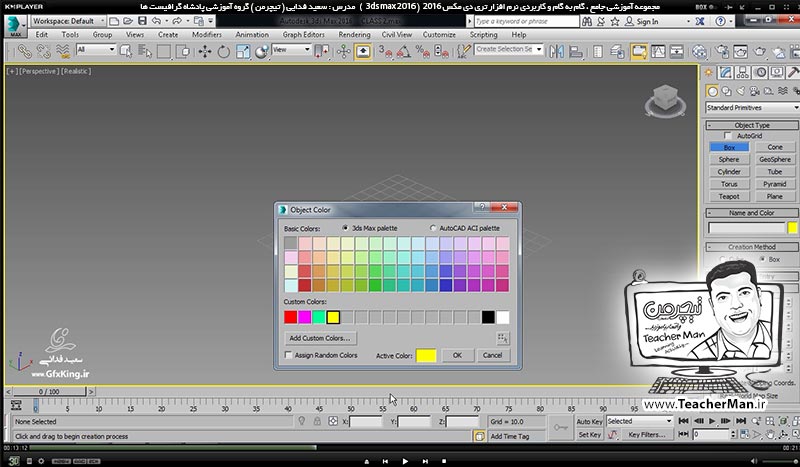Open the Motion panel tab
The image size is (800, 467).
(x=761, y=72)
